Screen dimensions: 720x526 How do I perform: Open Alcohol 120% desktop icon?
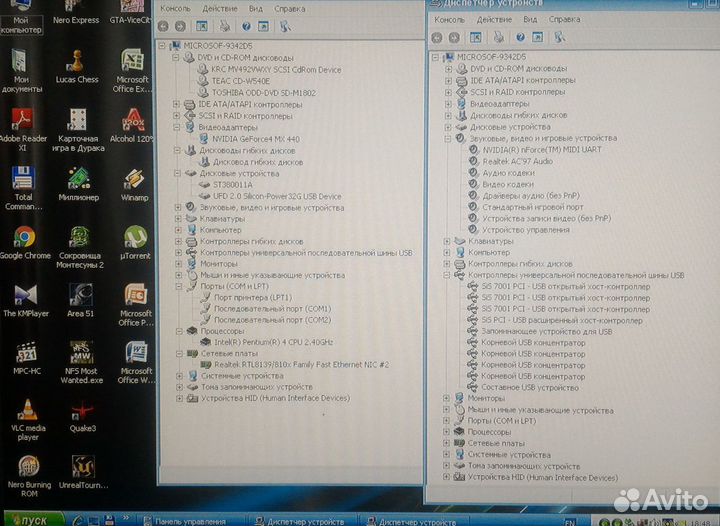click(131, 126)
